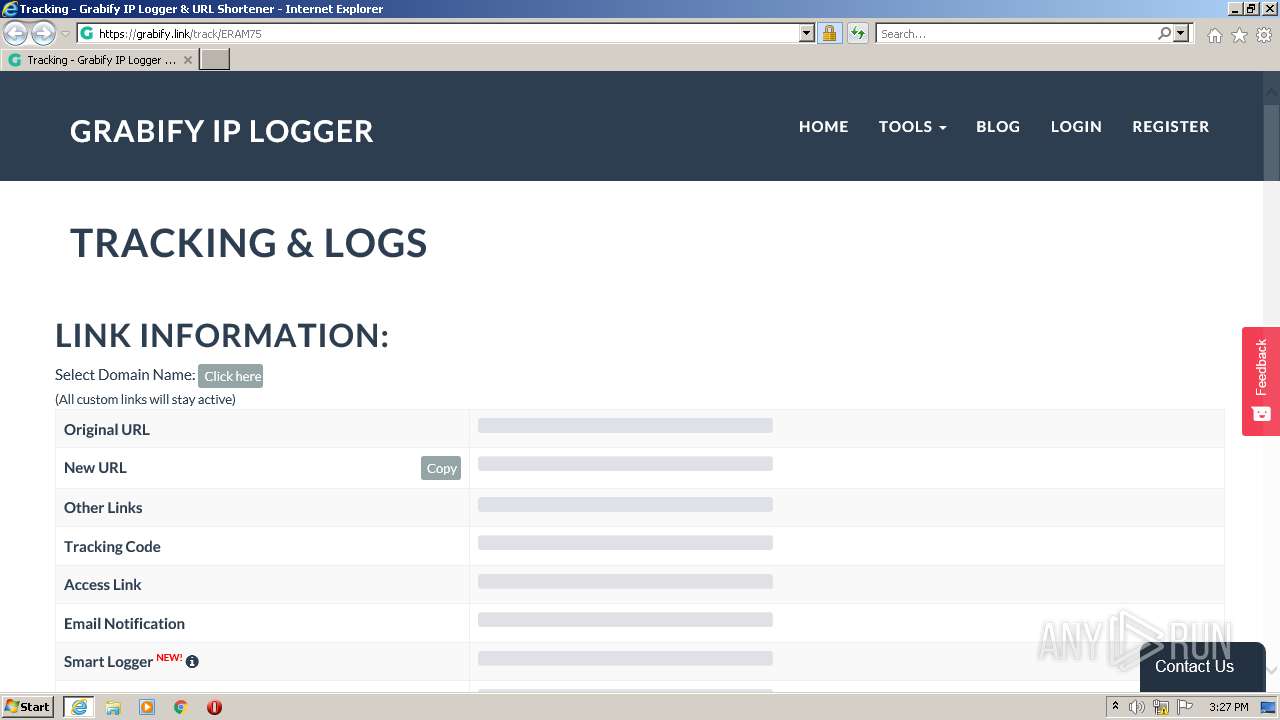Select the 'Email Notification' row label
The height and width of the screenshot is (720, 1280).
tap(124, 623)
